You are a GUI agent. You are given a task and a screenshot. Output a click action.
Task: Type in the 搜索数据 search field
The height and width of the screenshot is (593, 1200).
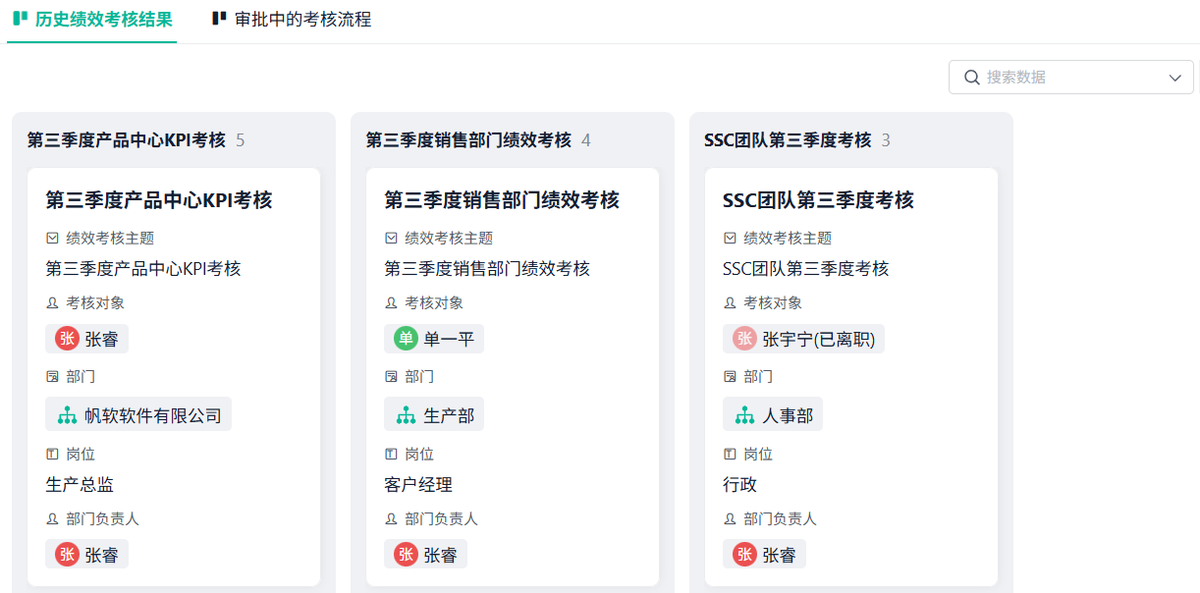(1070, 78)
